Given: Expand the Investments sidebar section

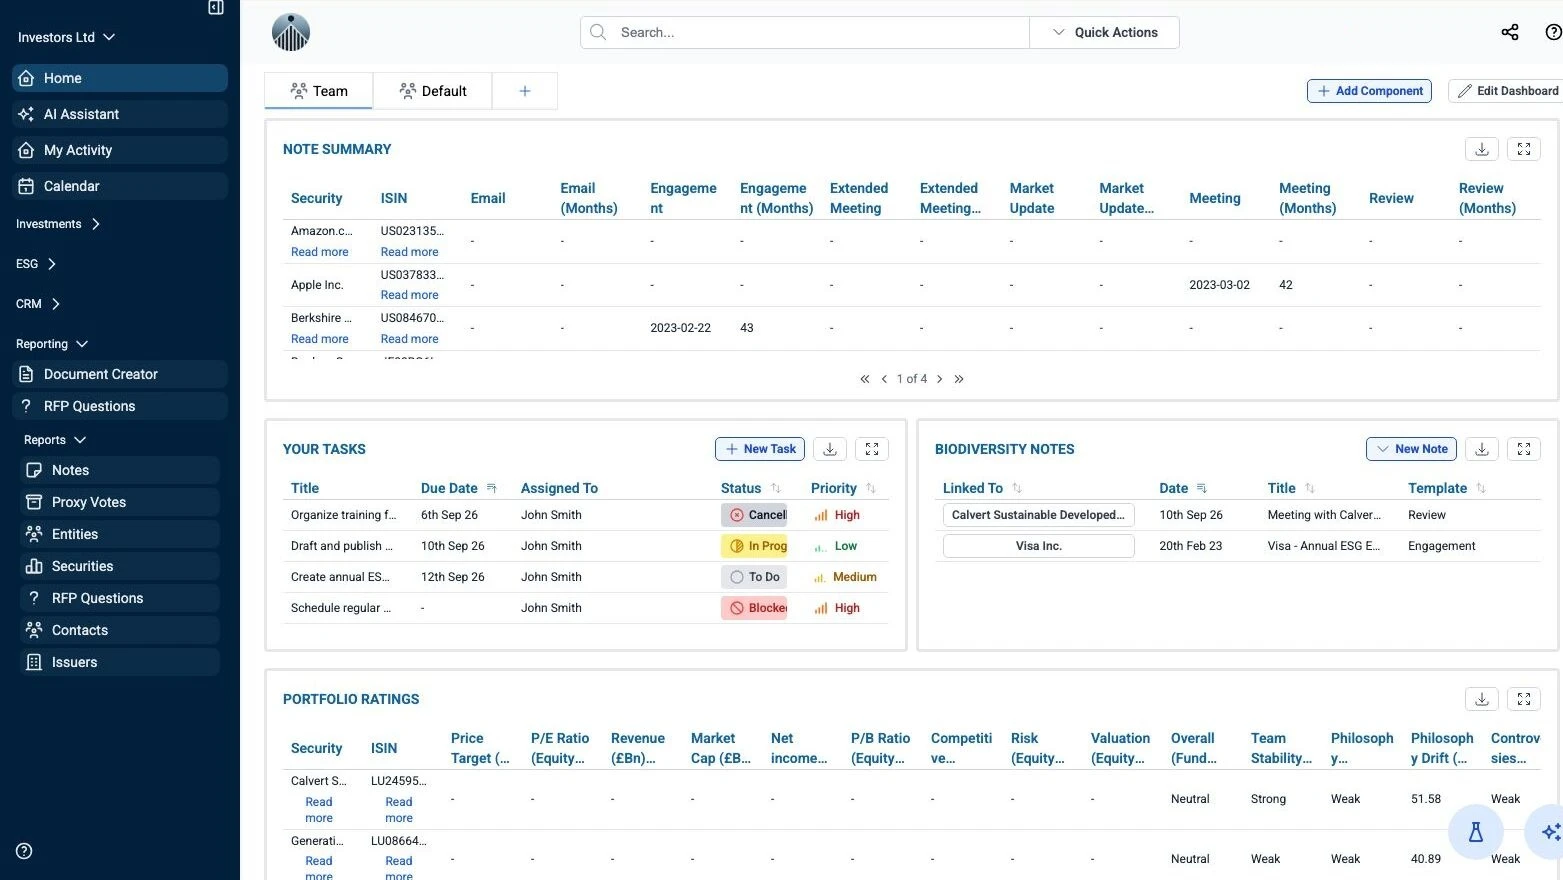Looking at the screenshot, I should tap(58, 224).
